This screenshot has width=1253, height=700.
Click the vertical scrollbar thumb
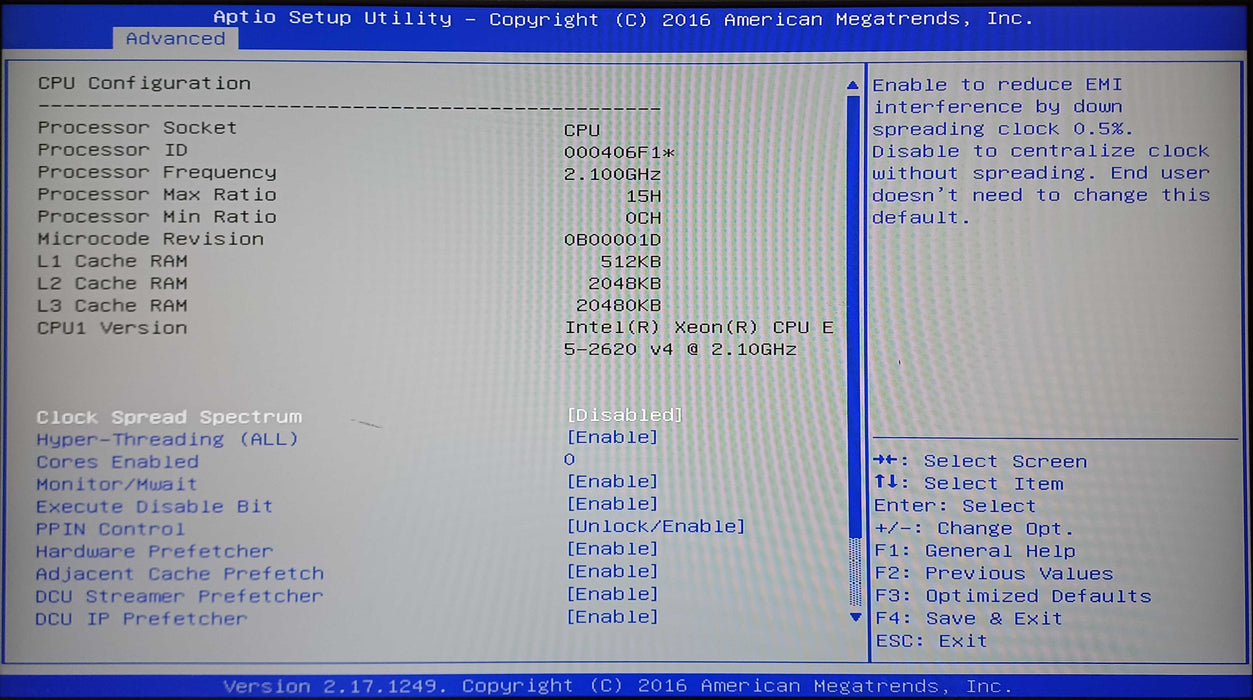click(x=853, y=315)
